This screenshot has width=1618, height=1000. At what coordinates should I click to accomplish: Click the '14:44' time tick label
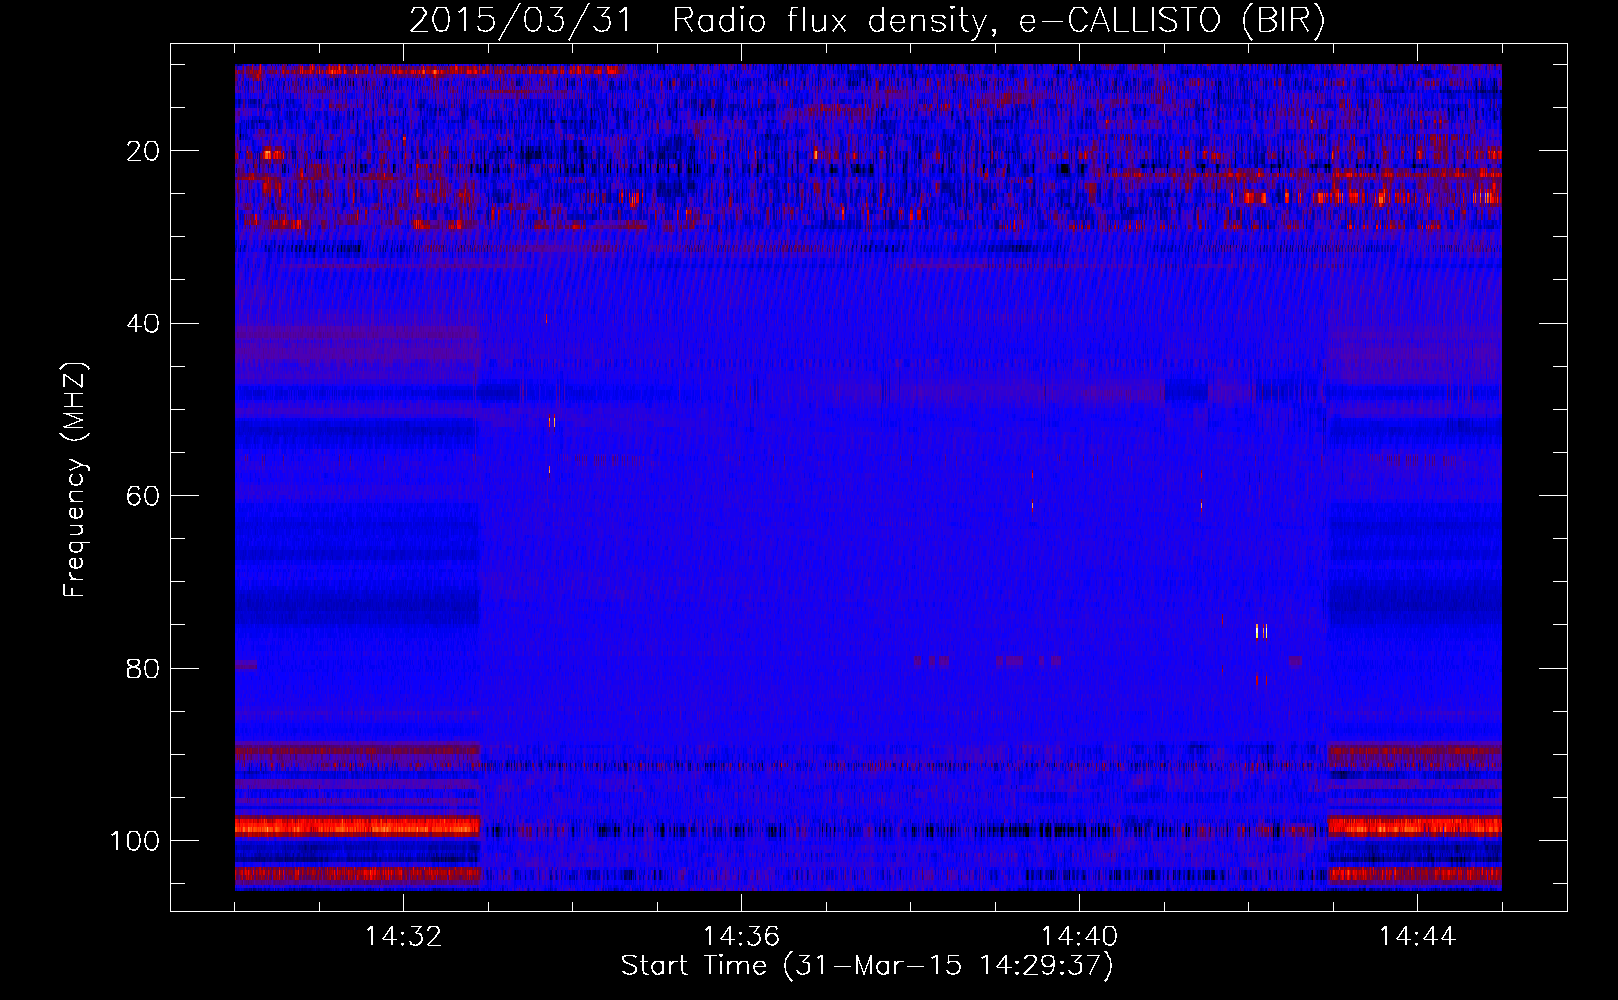[x=1417, y=937]
